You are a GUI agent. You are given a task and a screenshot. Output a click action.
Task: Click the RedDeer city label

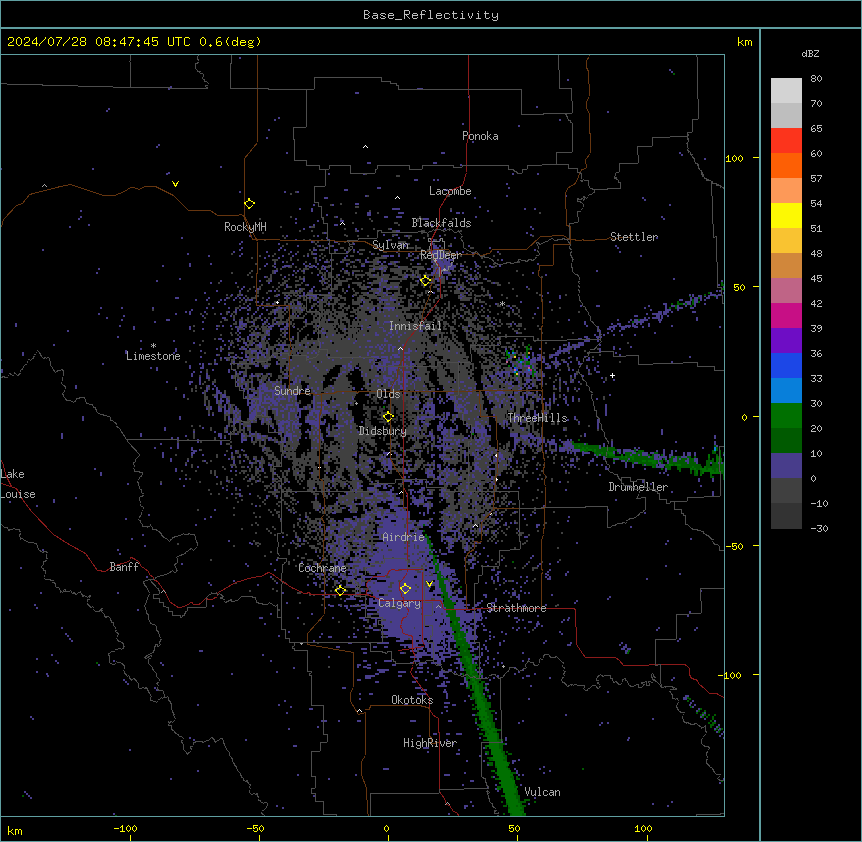pyautogui.click(x=440, y=255)
